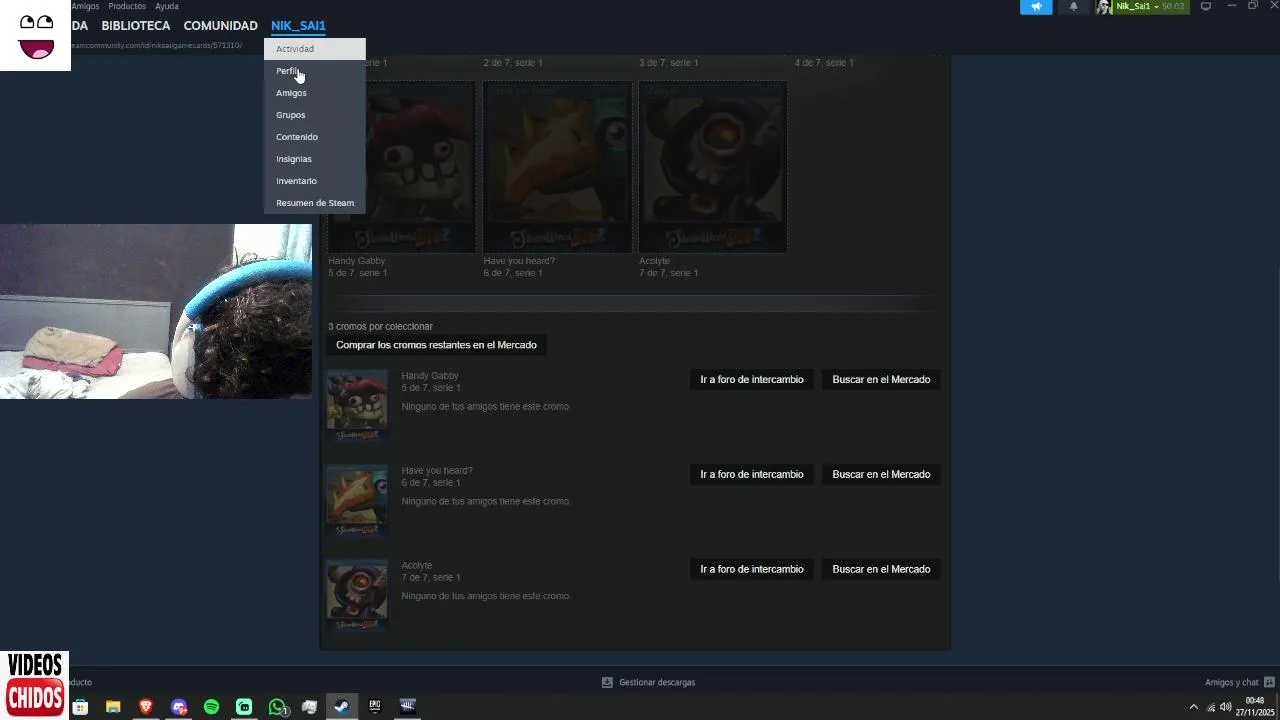Open Microsoft Store from the taskbar

81,707
